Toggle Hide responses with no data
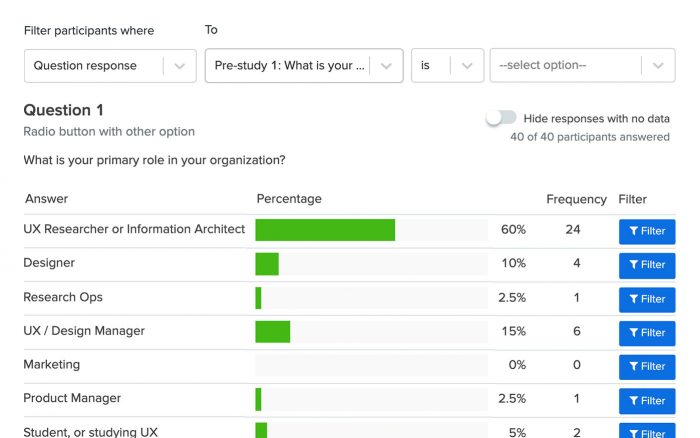 pyautogui.click(x=501, y=118)
